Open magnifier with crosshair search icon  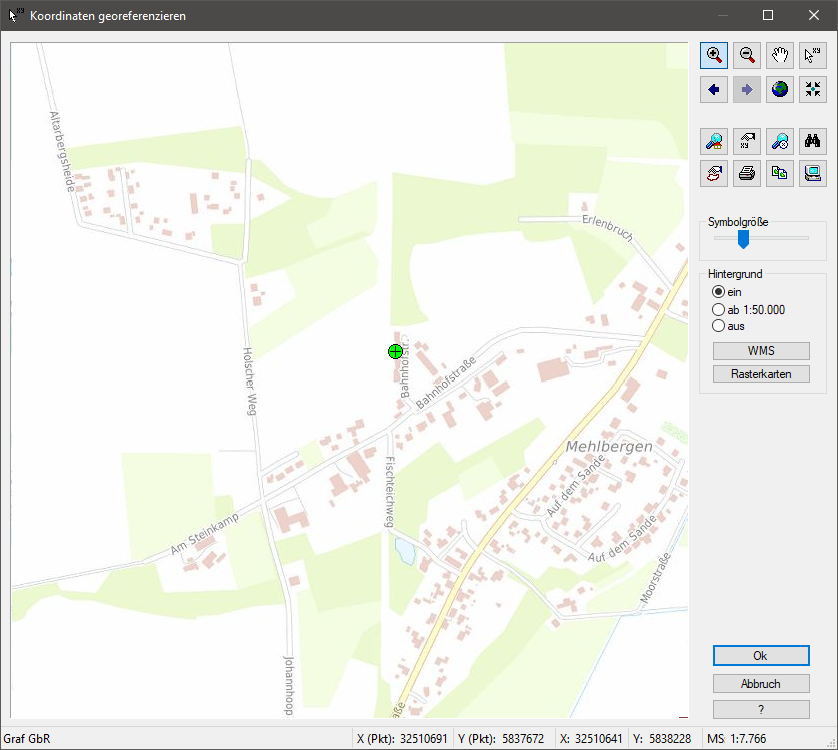pyautogui.click(x=780, y=141)
